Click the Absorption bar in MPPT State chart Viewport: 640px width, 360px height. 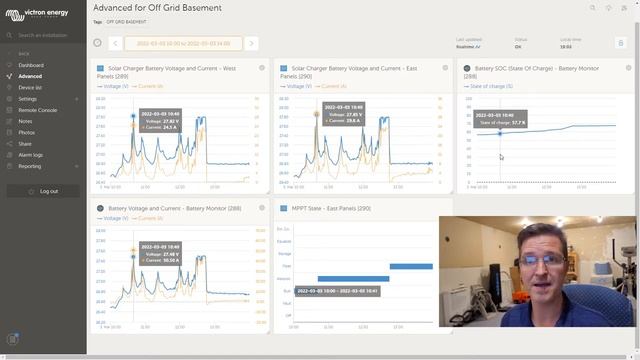point(353,279)
